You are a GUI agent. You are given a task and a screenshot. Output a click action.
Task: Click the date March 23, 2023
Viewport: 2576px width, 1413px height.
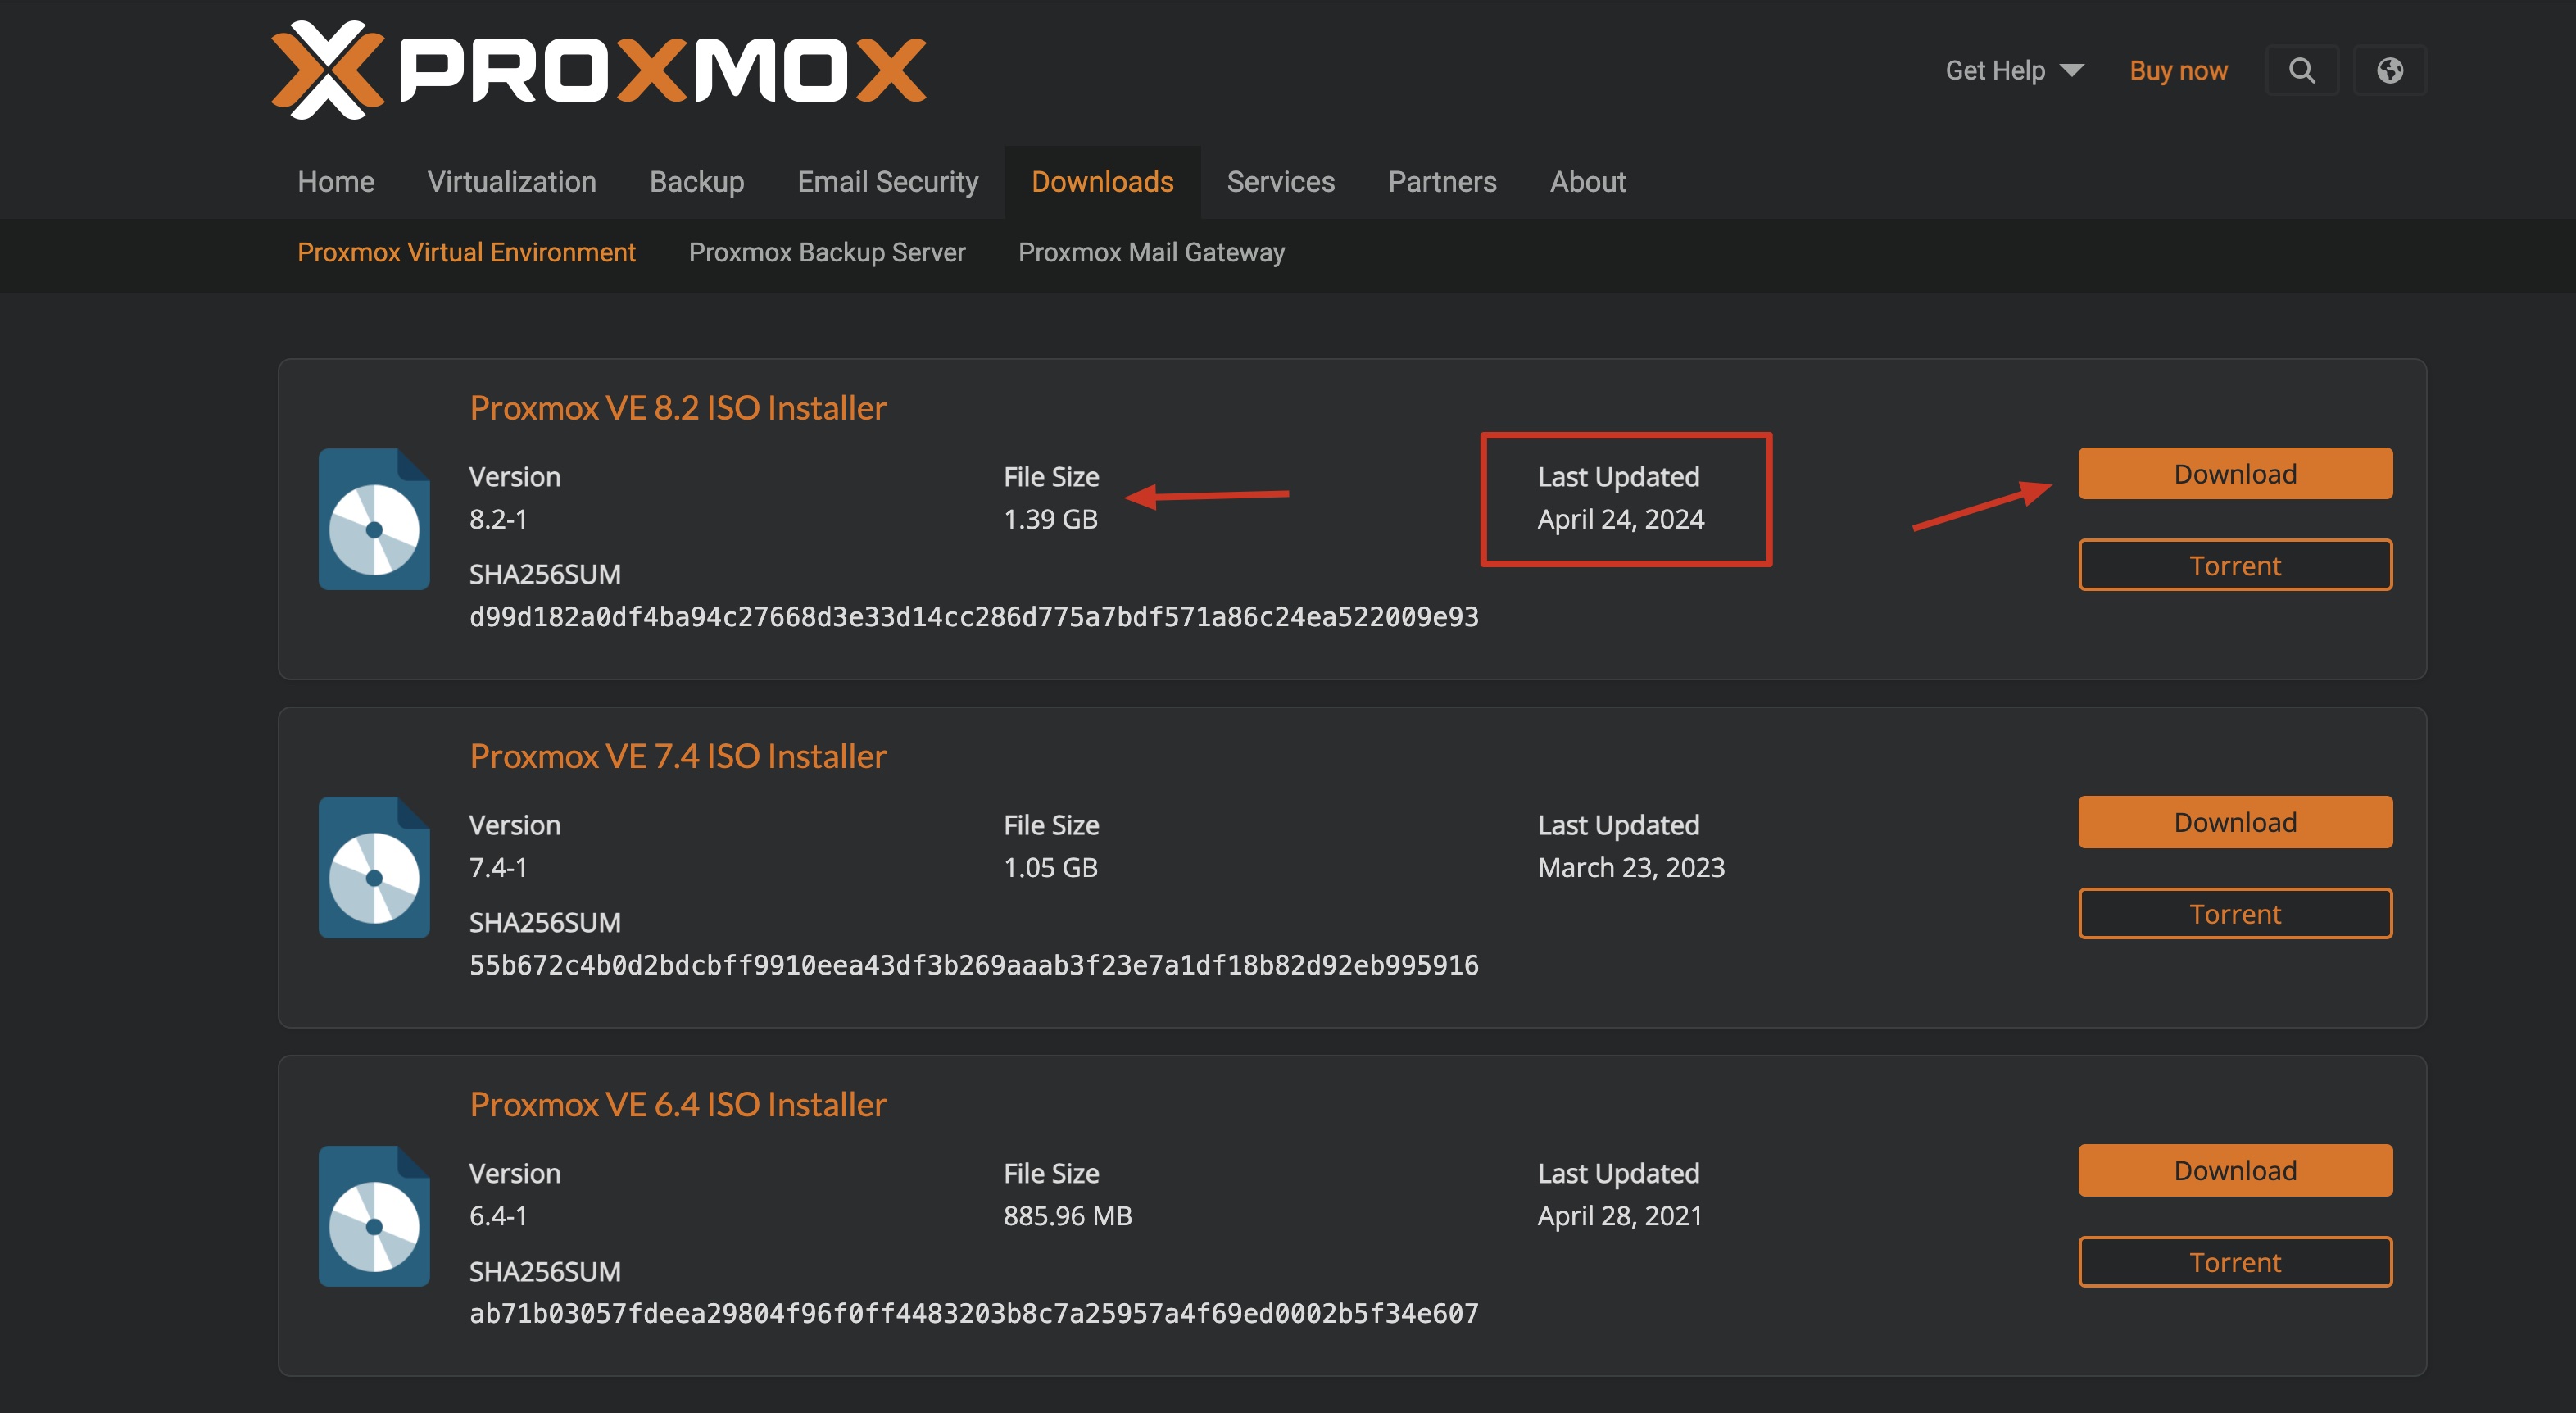[x=1631, y=867]
